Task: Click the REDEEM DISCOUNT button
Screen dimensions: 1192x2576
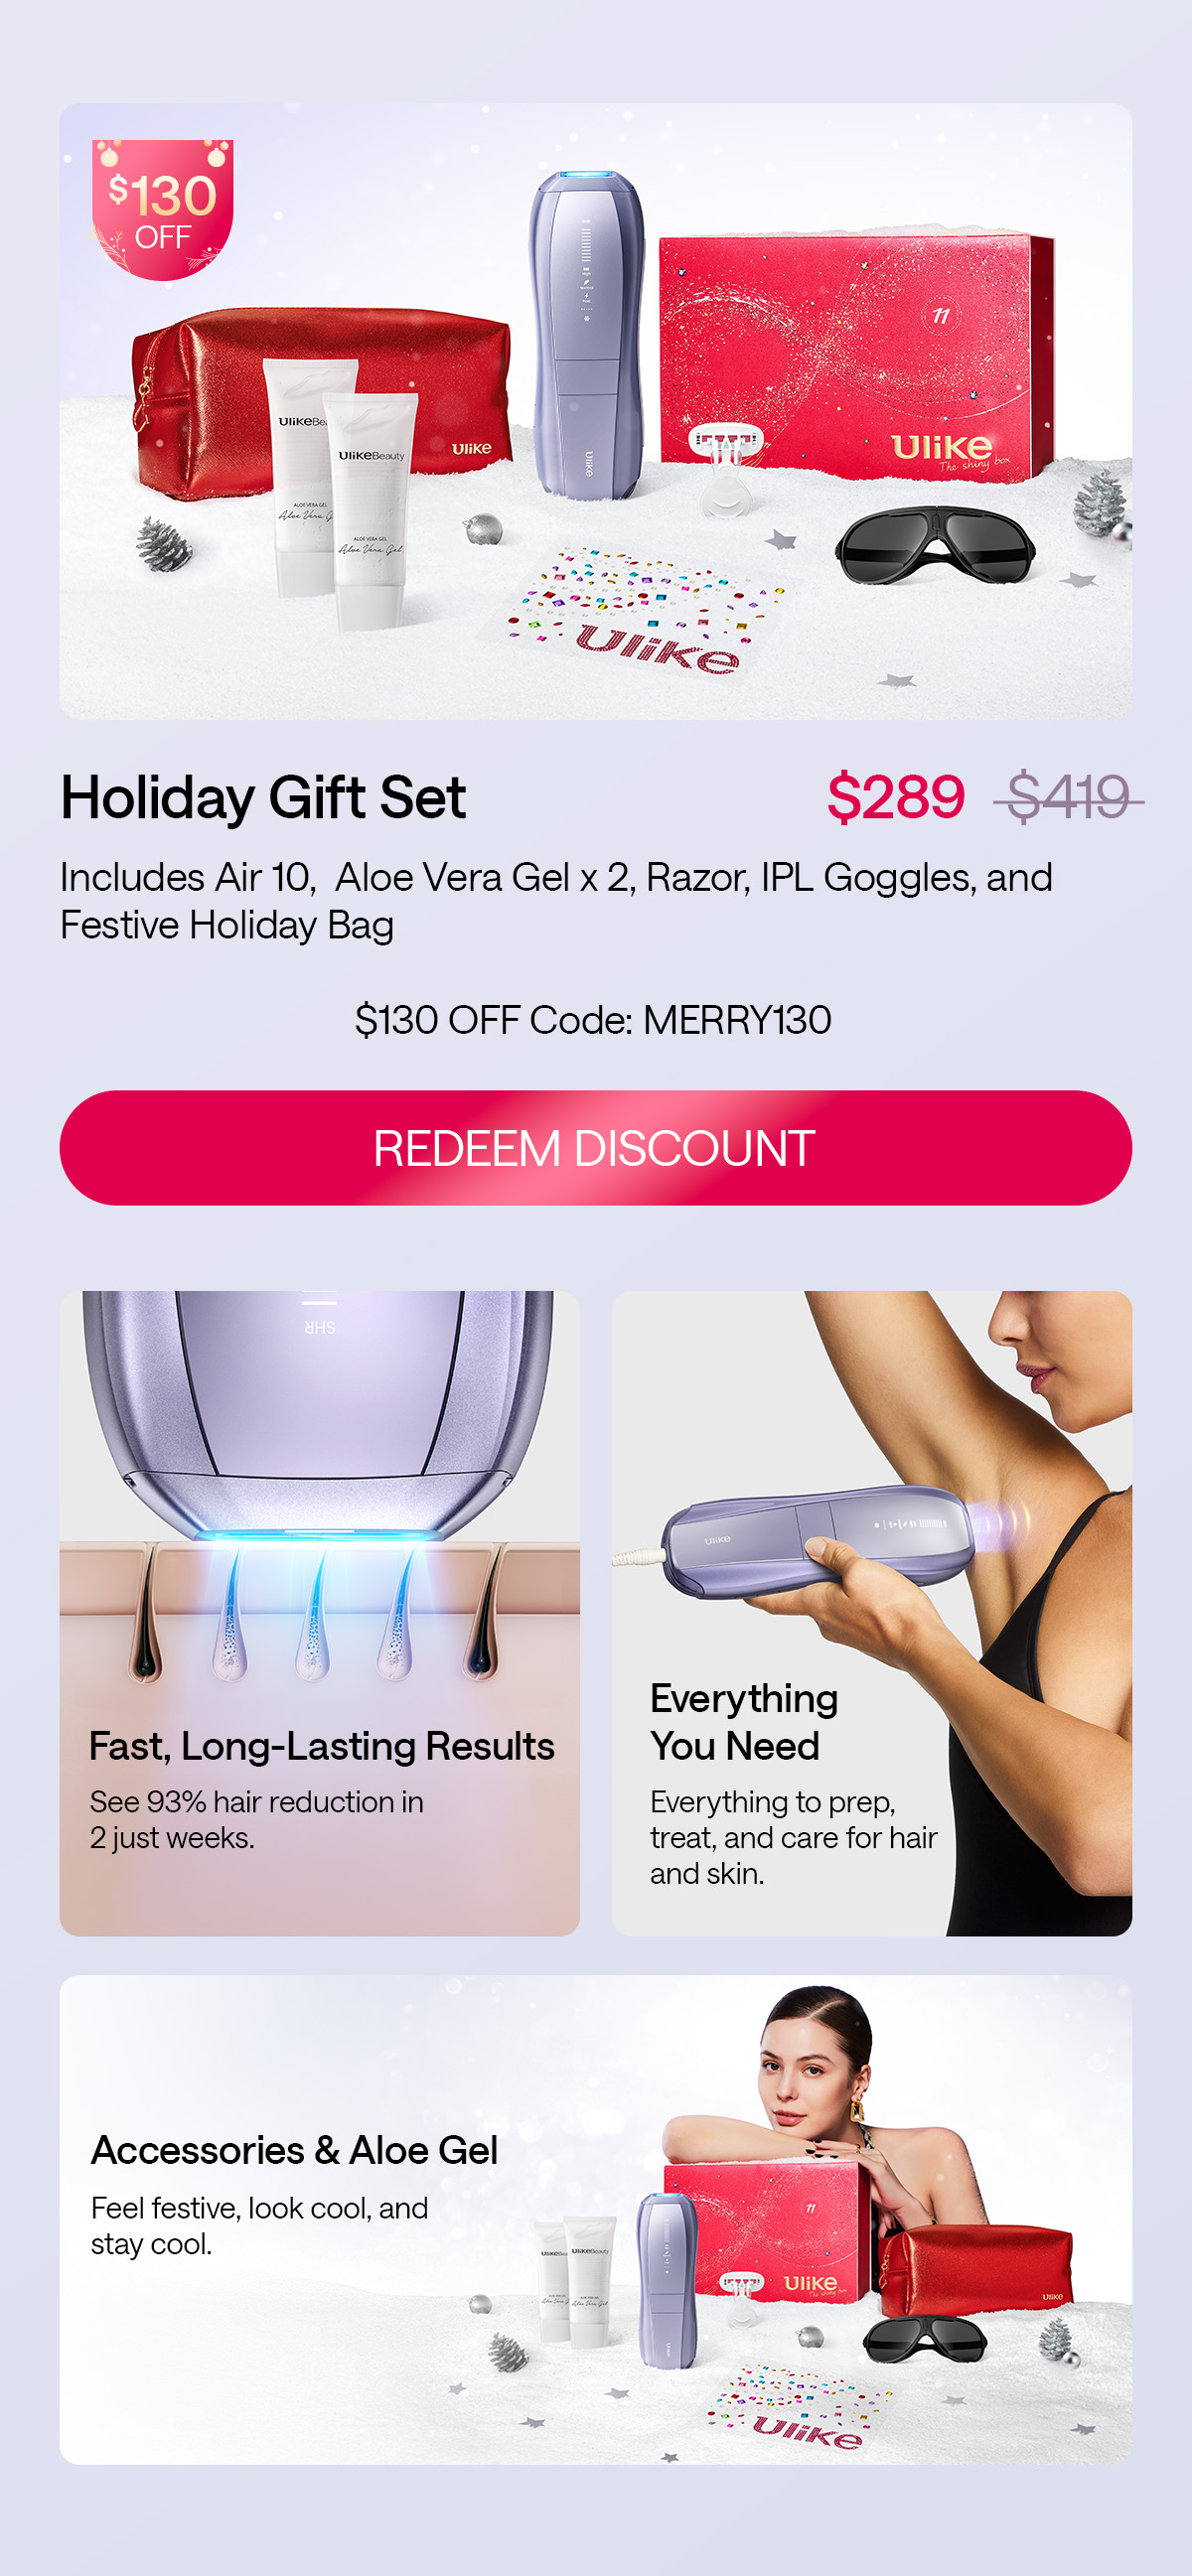Action: tap(596, 1147)
